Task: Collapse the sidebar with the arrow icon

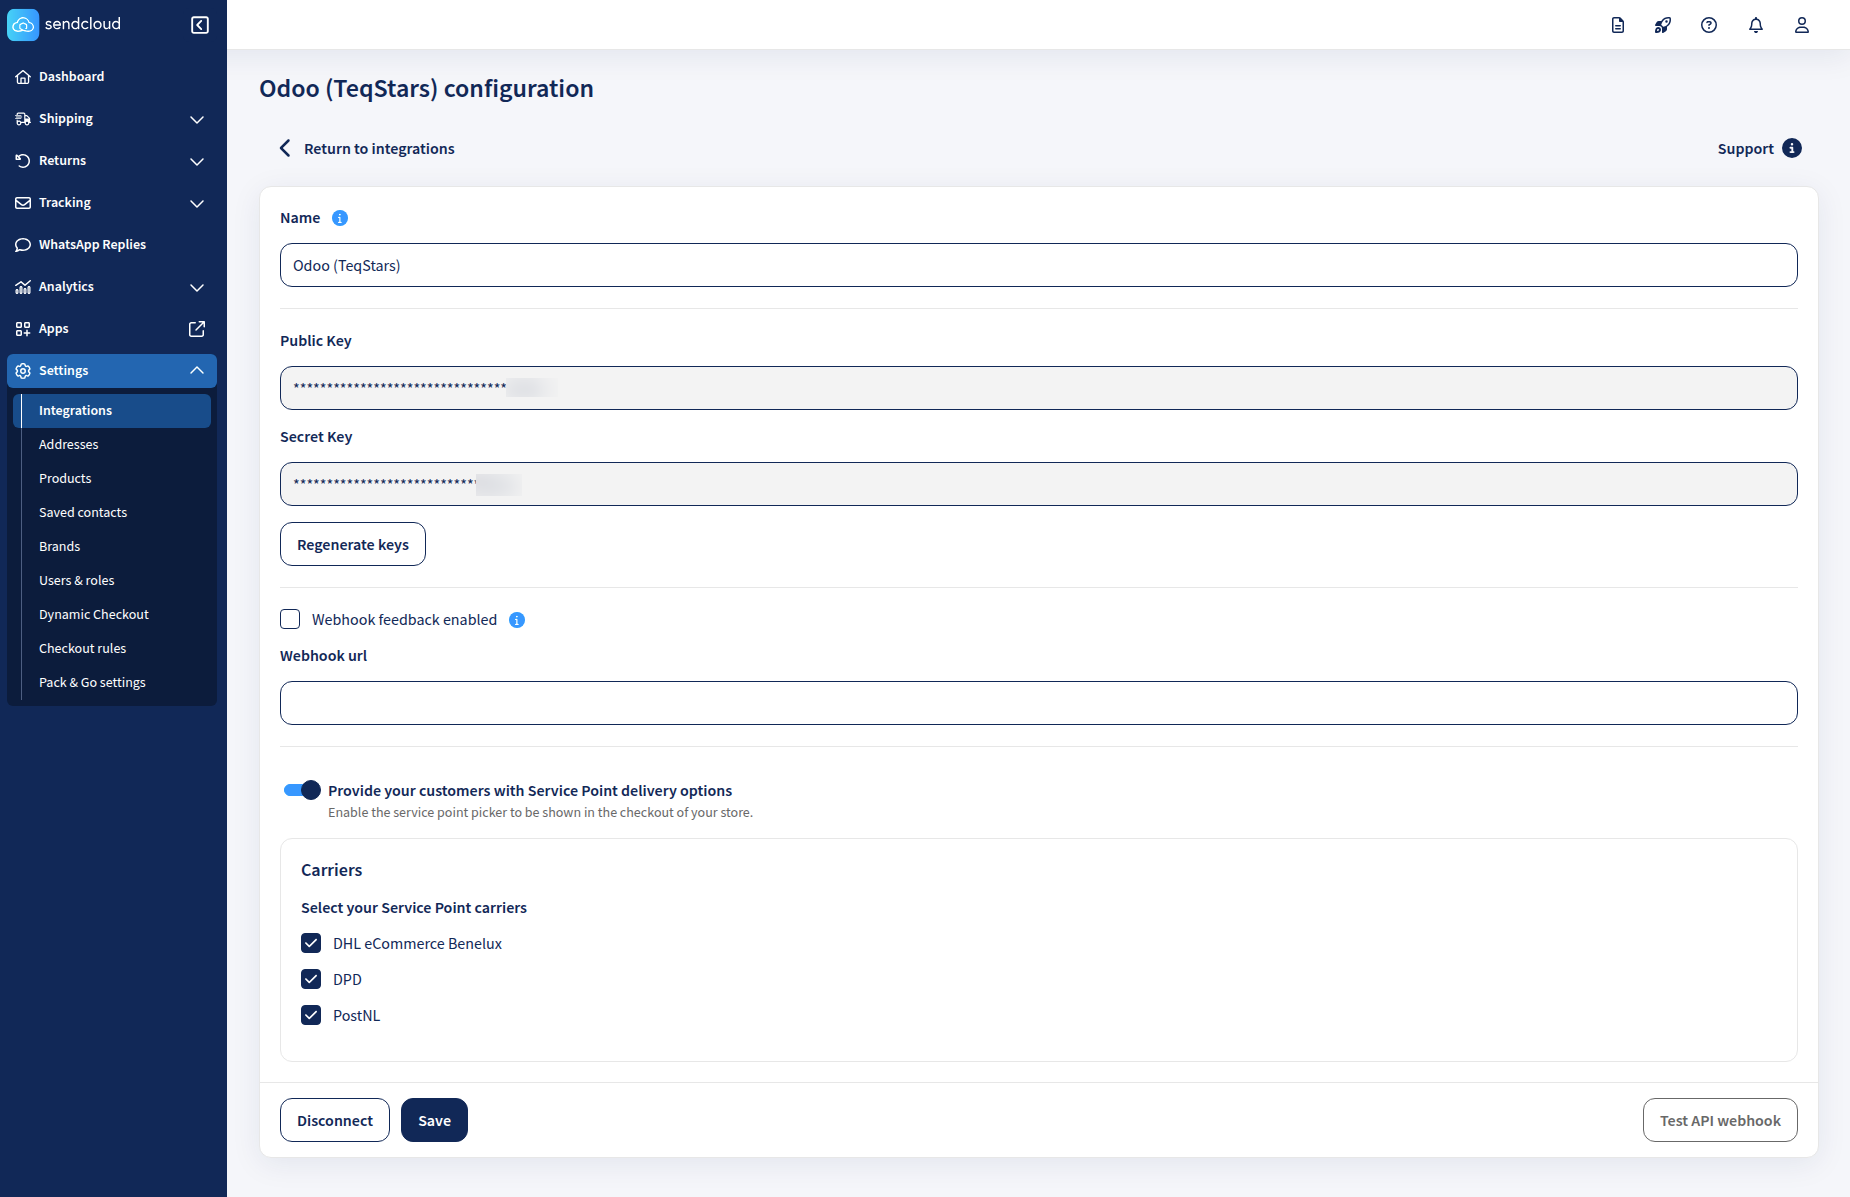Action: [200, 24]
